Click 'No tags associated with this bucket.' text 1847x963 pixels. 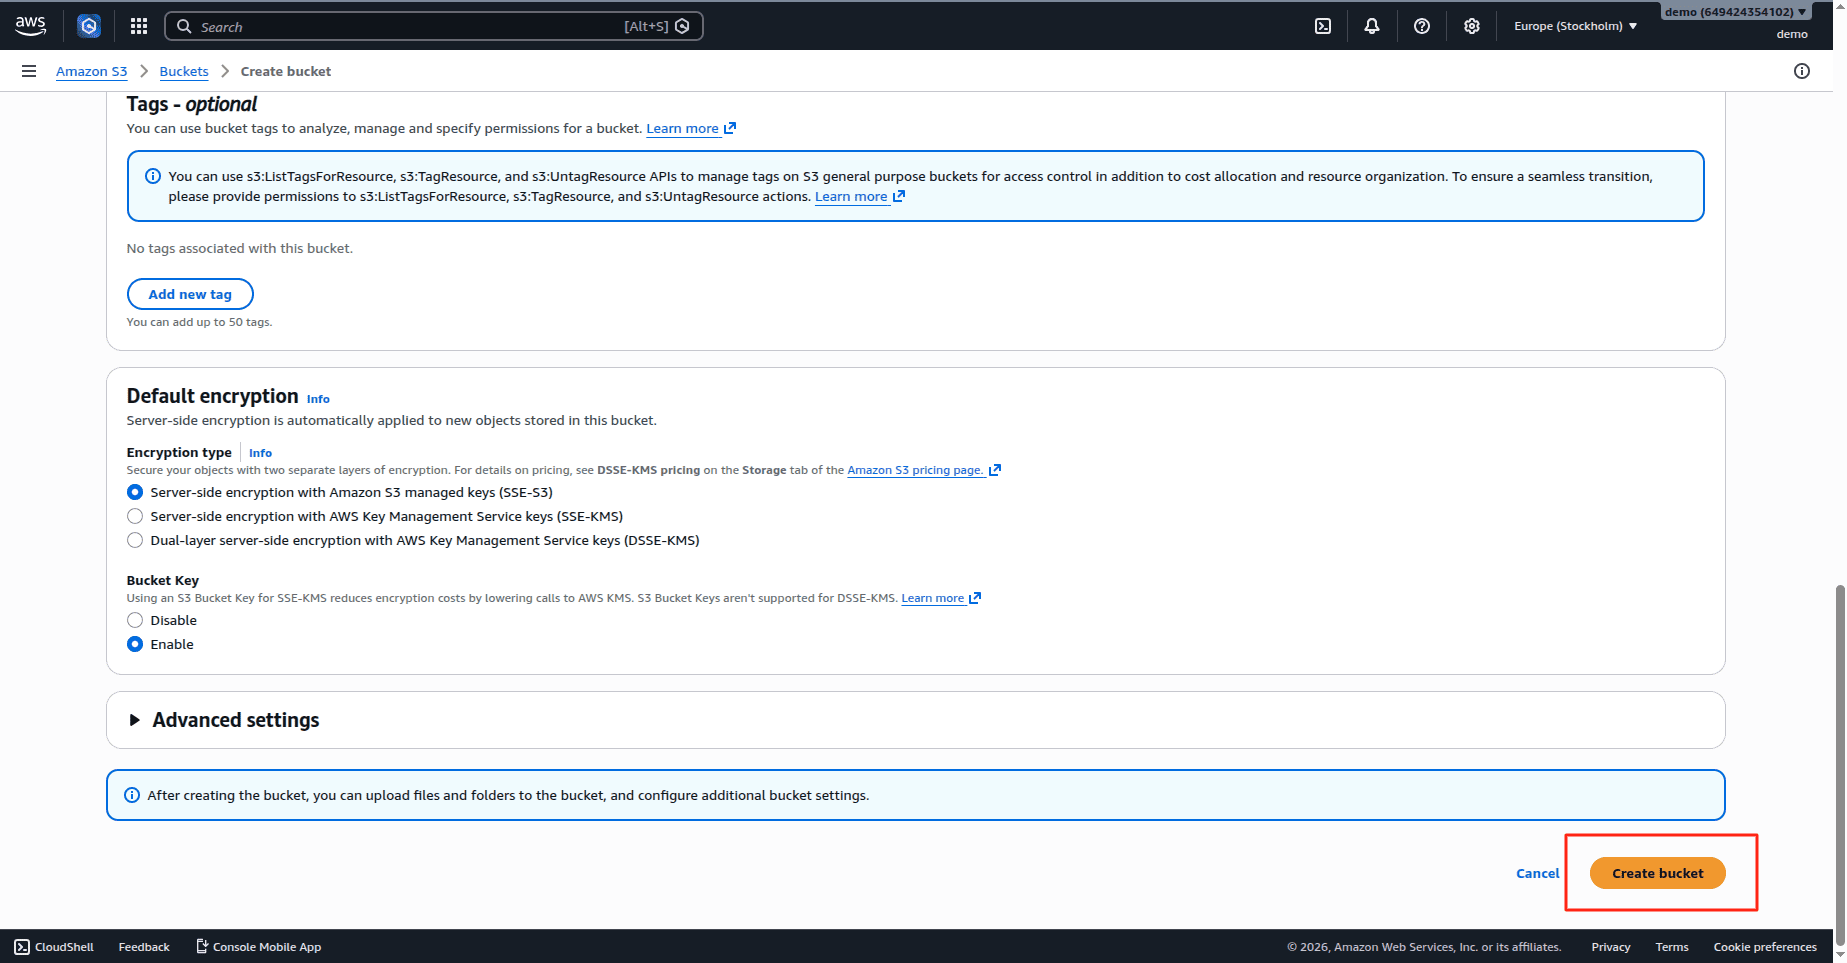[240, 248]
